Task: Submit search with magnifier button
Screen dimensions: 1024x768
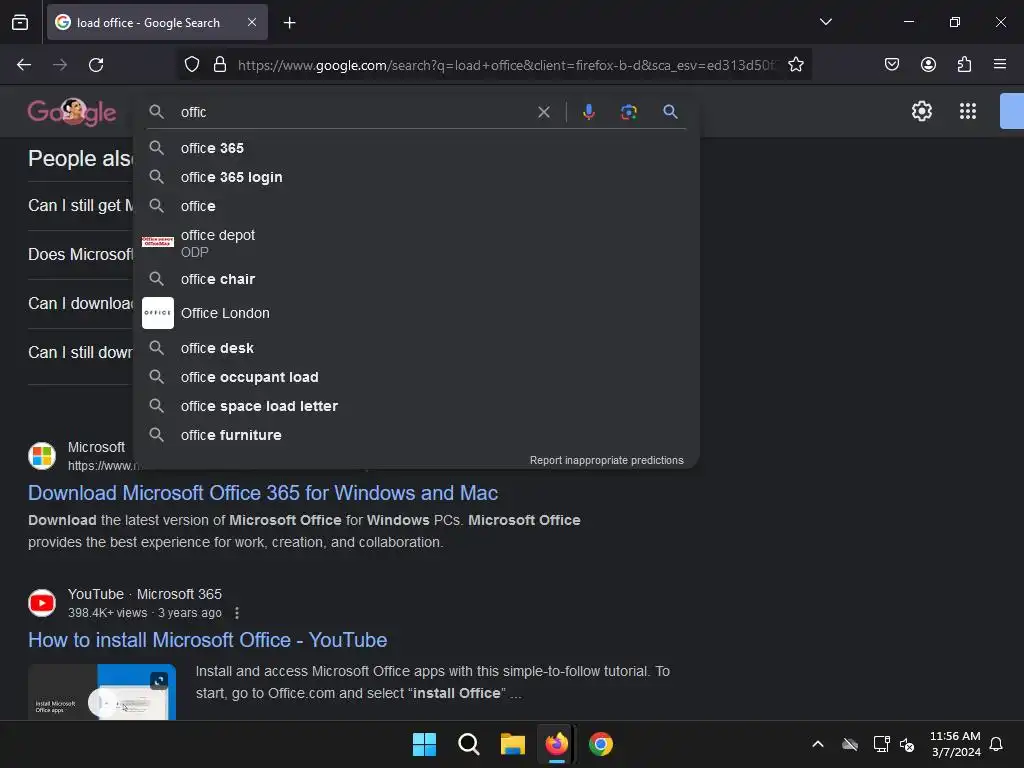Action: click(x=670, y=112)
